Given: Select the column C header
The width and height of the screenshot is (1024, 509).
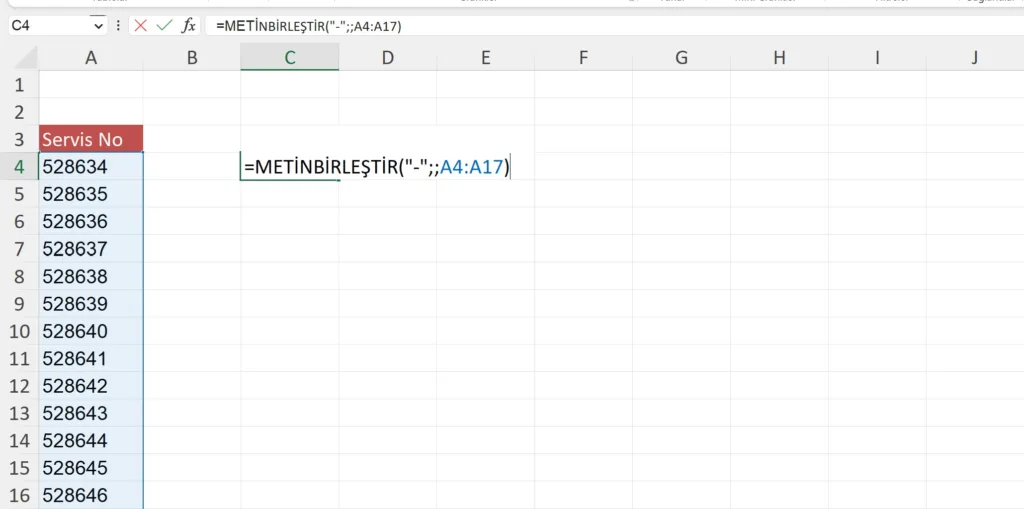Looking at the screenshot, I should 290,58.
